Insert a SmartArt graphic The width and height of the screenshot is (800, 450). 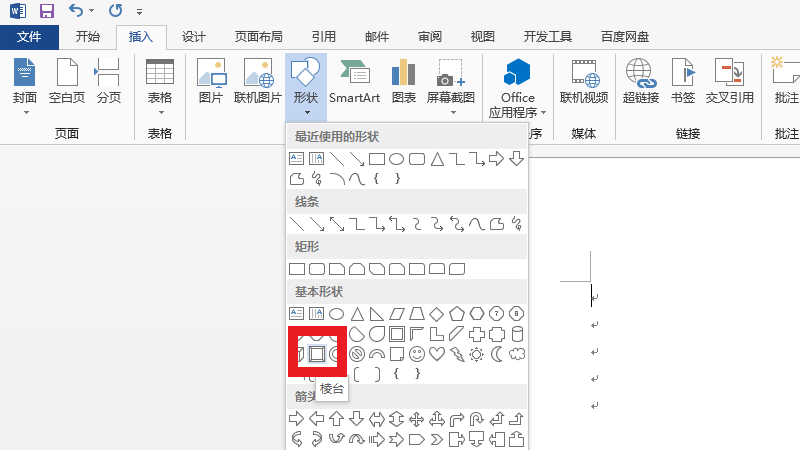[x=353, y=82]
